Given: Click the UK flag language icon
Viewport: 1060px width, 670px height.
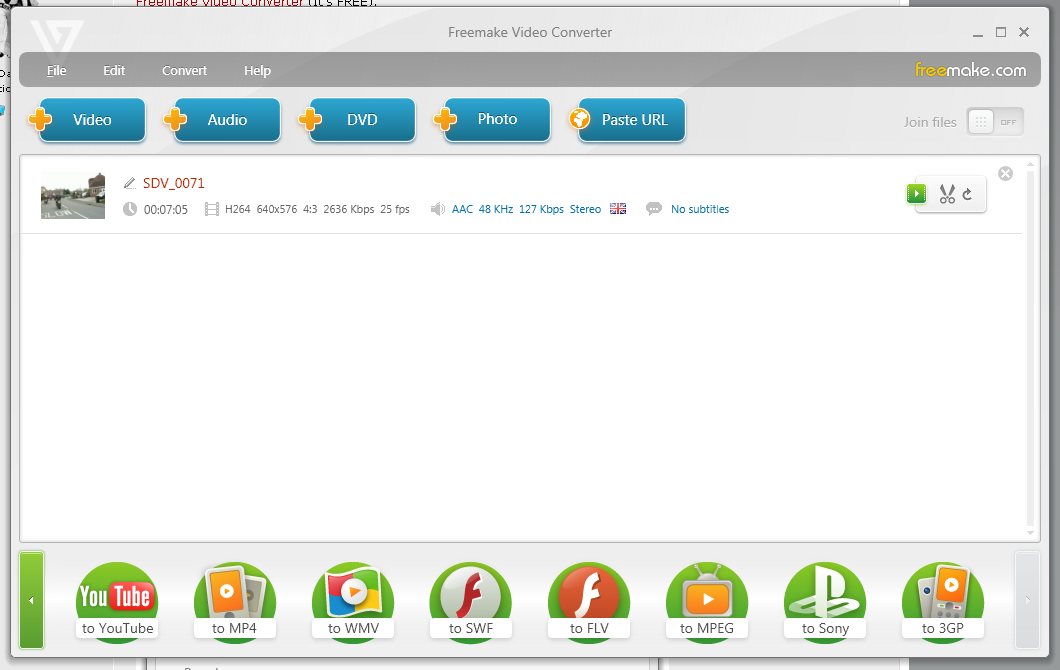Looking at the screenshot, I should (x=618, y=209).
